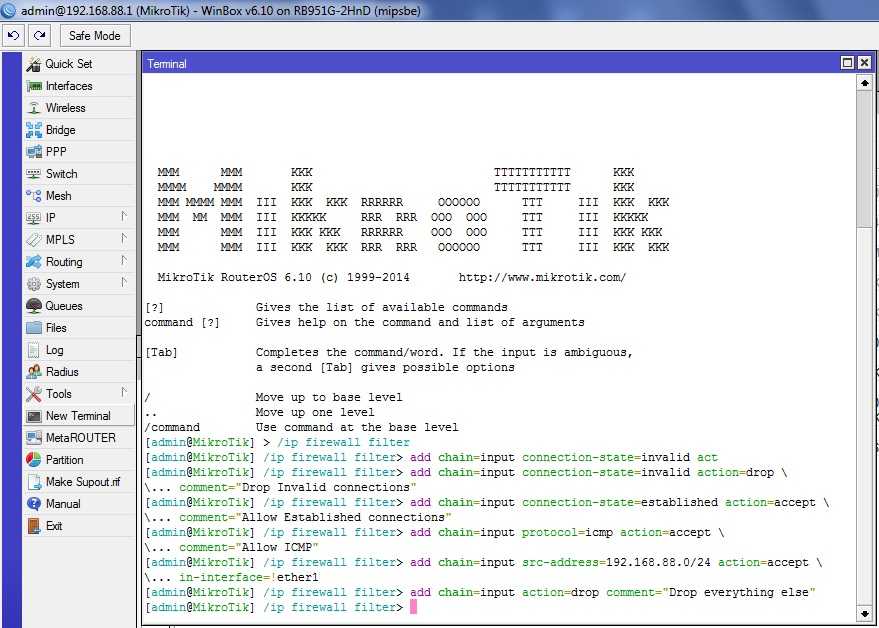Expand the IP submenu arrow
The image size is (879, 628).
pyautogui.click(x=124, y=217)
